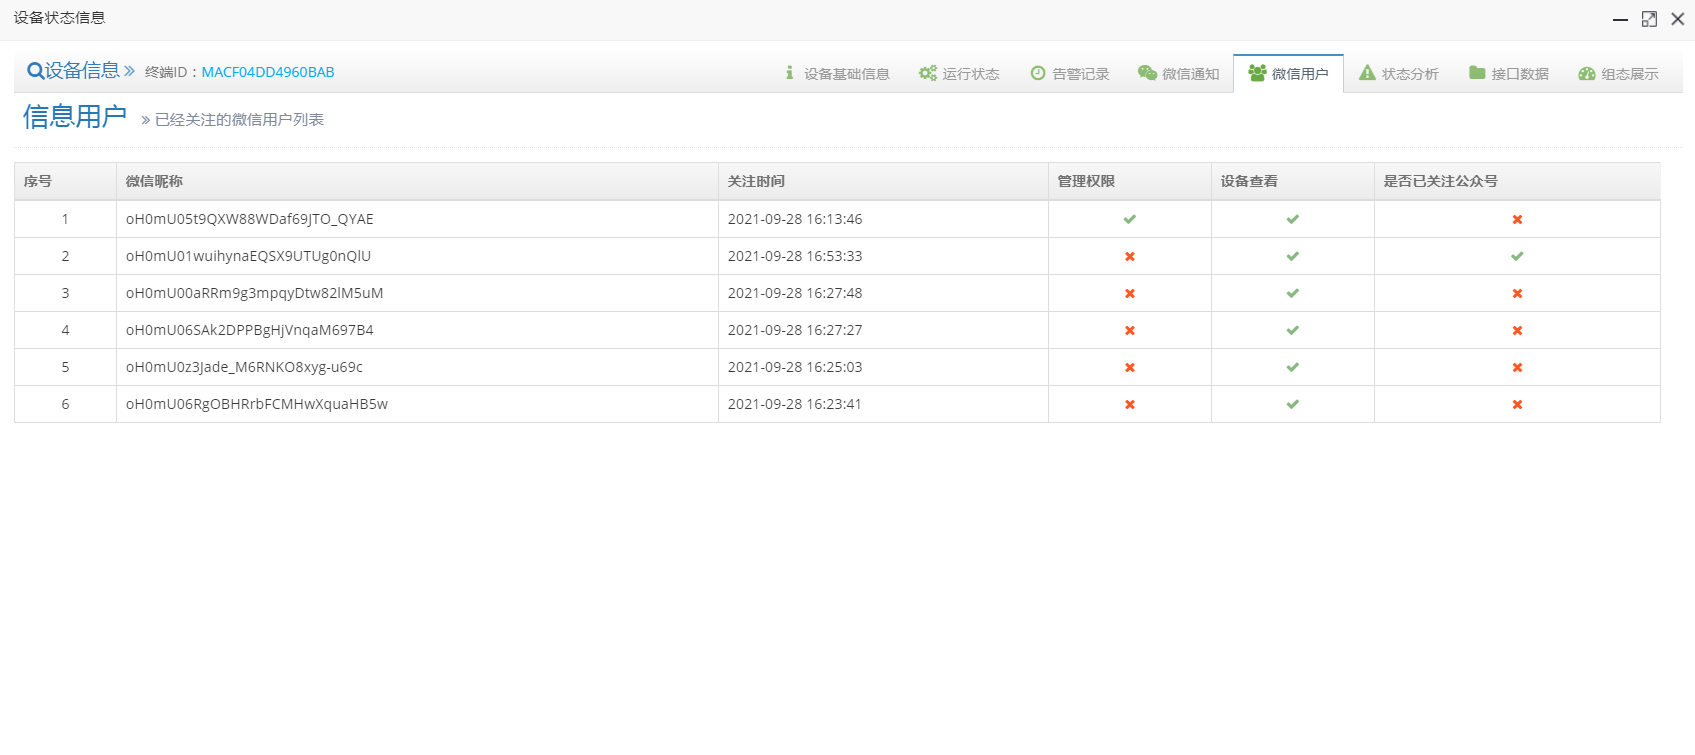Open the 运行状态 tab

(x=970, y=74)
